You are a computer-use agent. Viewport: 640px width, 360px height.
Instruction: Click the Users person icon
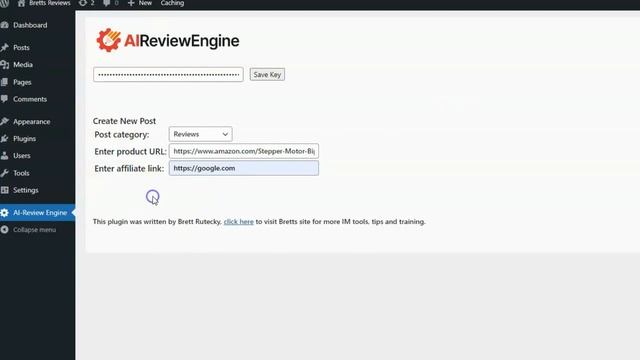4,156
